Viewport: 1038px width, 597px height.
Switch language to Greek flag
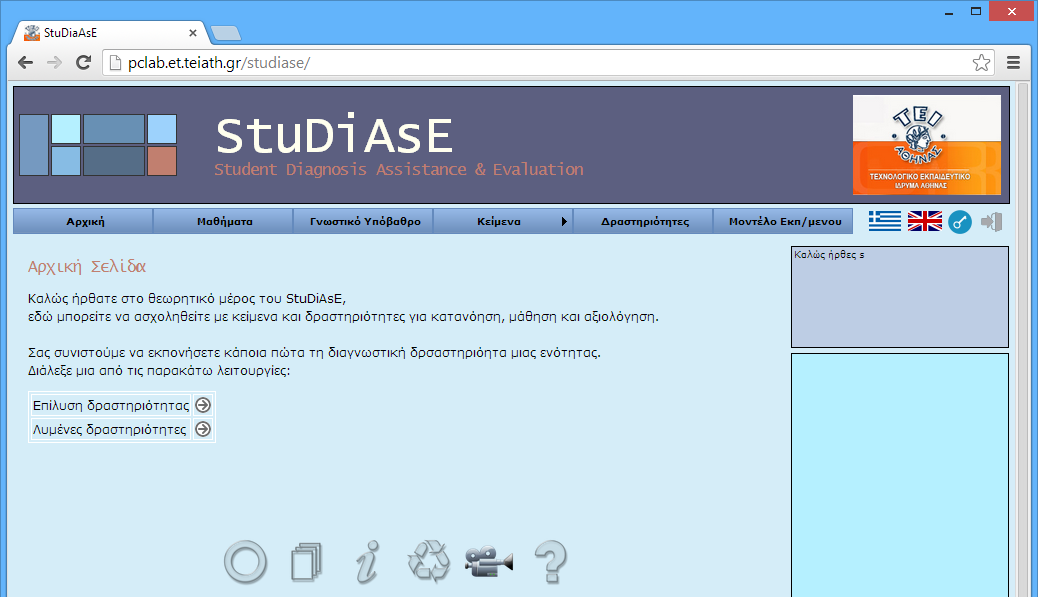(x=884, y=221)
